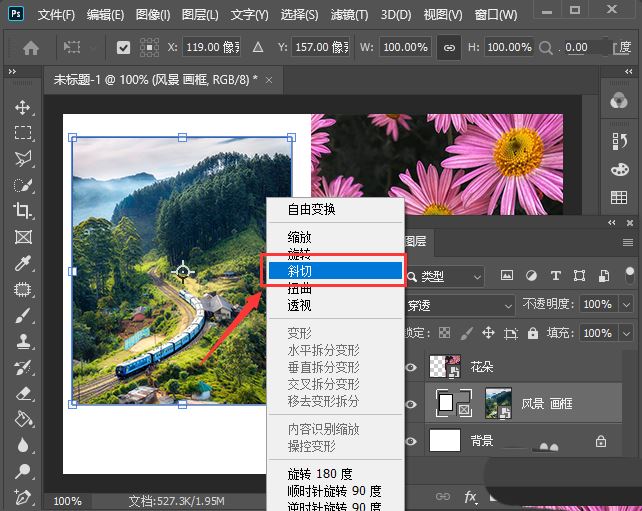
Task: Open the 不透明度 dropdown arrow
Action: (626, 305)
